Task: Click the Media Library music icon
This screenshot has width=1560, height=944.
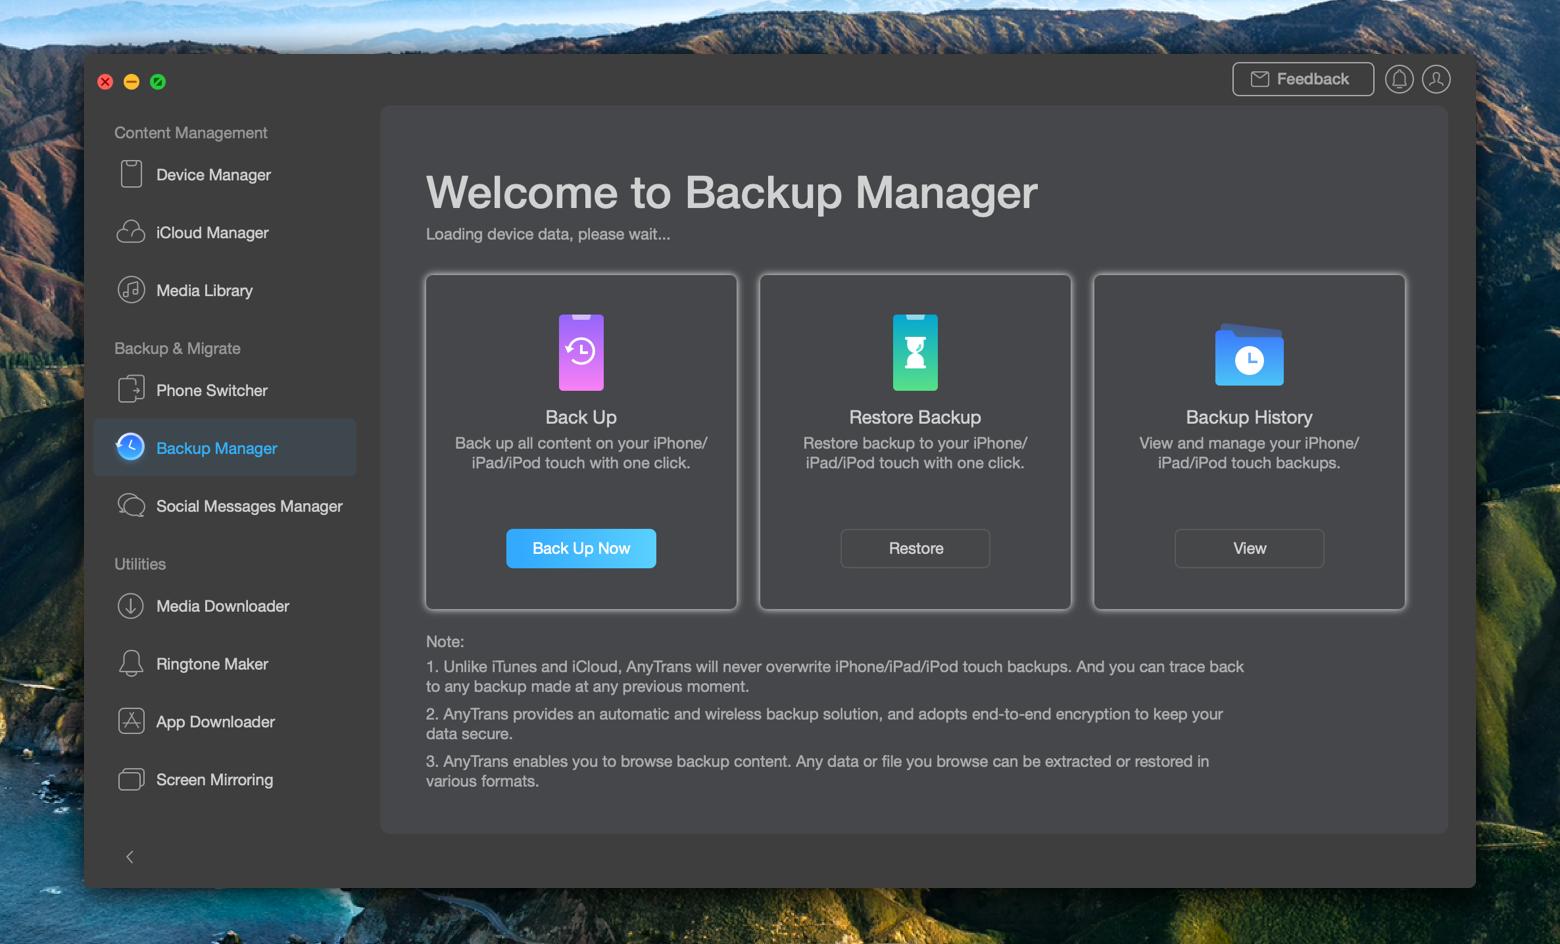Action: [131, 290]
